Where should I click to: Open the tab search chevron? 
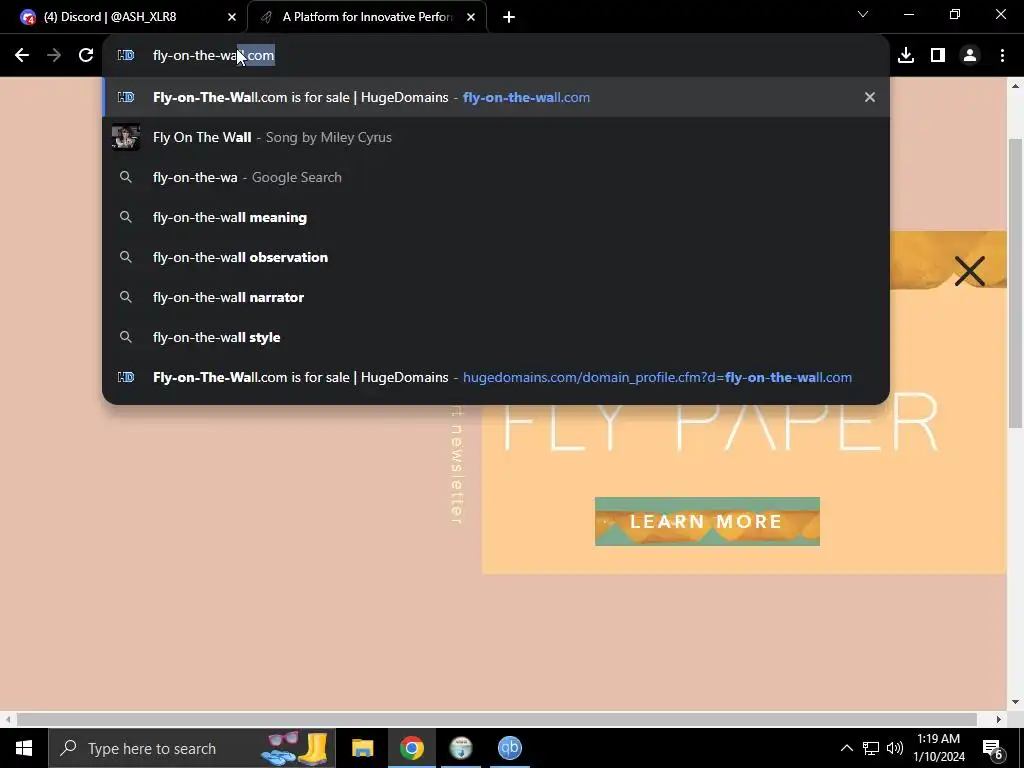863,14
